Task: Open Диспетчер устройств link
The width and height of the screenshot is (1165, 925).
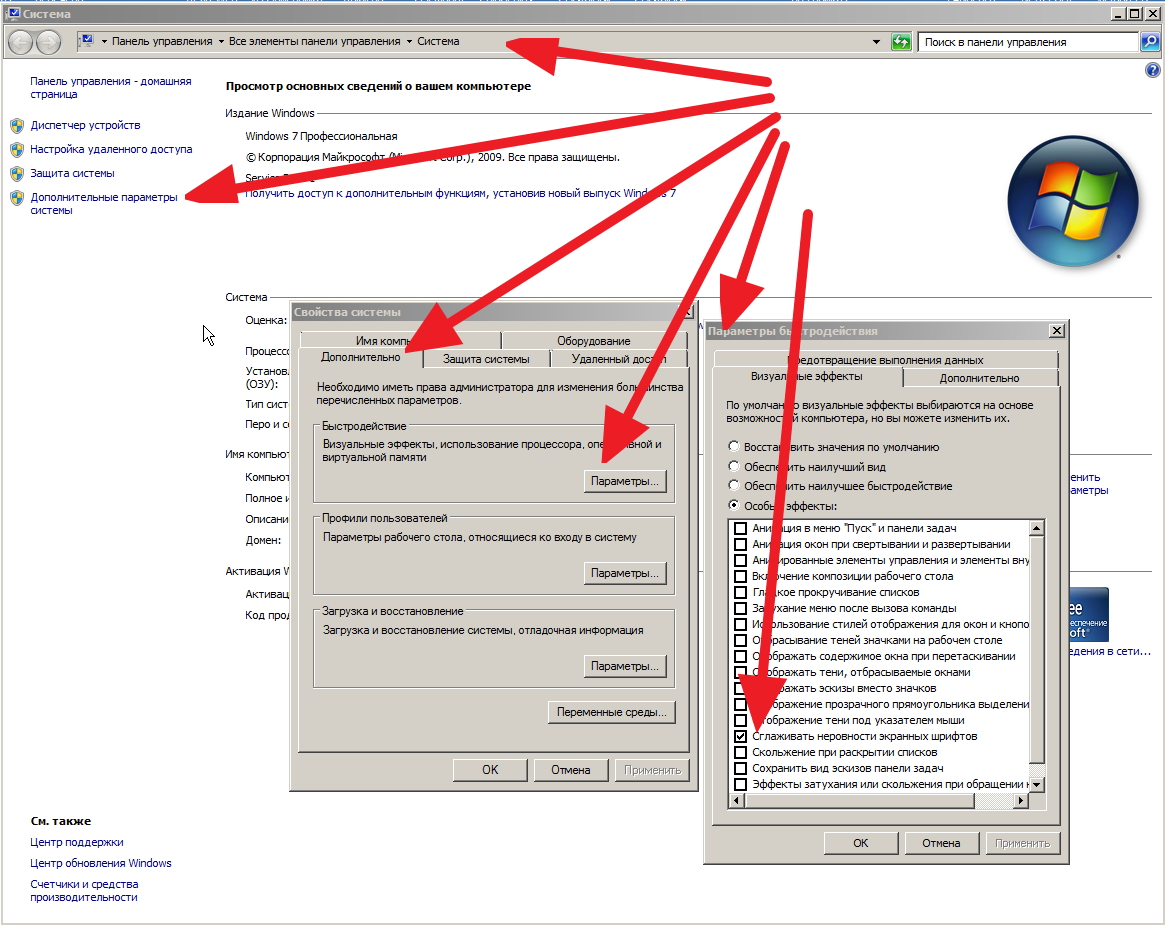Action: tap(85, 126)
